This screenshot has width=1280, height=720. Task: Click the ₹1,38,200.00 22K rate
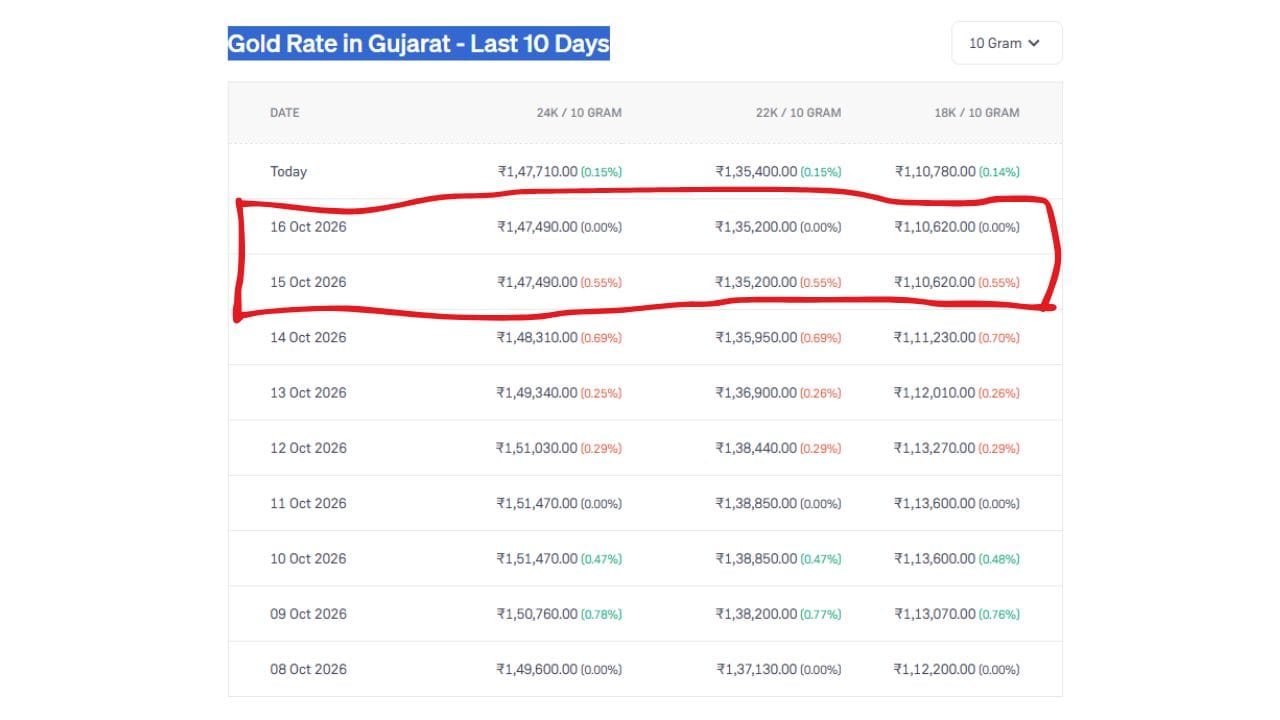(756, 614)
